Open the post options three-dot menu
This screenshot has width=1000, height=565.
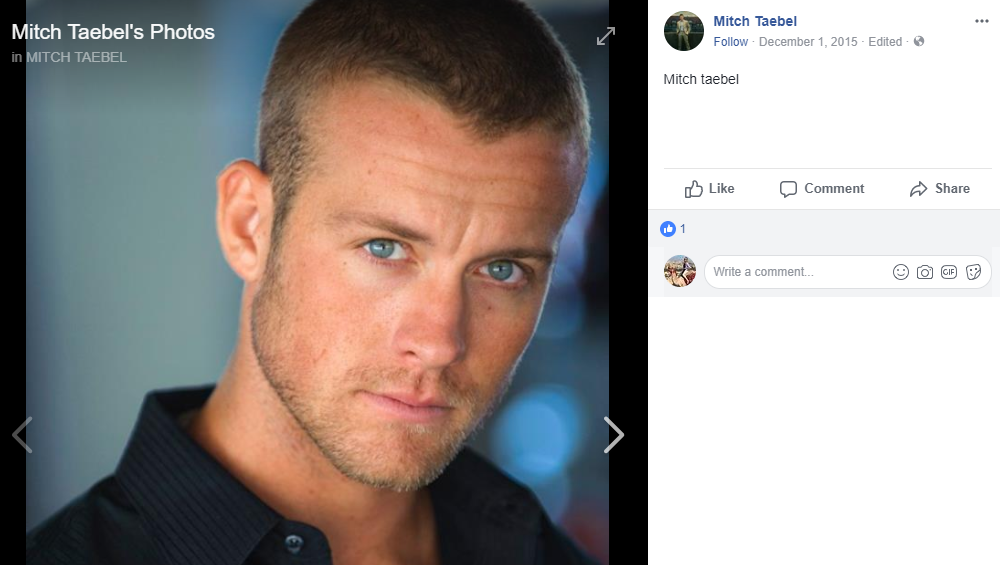(982, 21)
